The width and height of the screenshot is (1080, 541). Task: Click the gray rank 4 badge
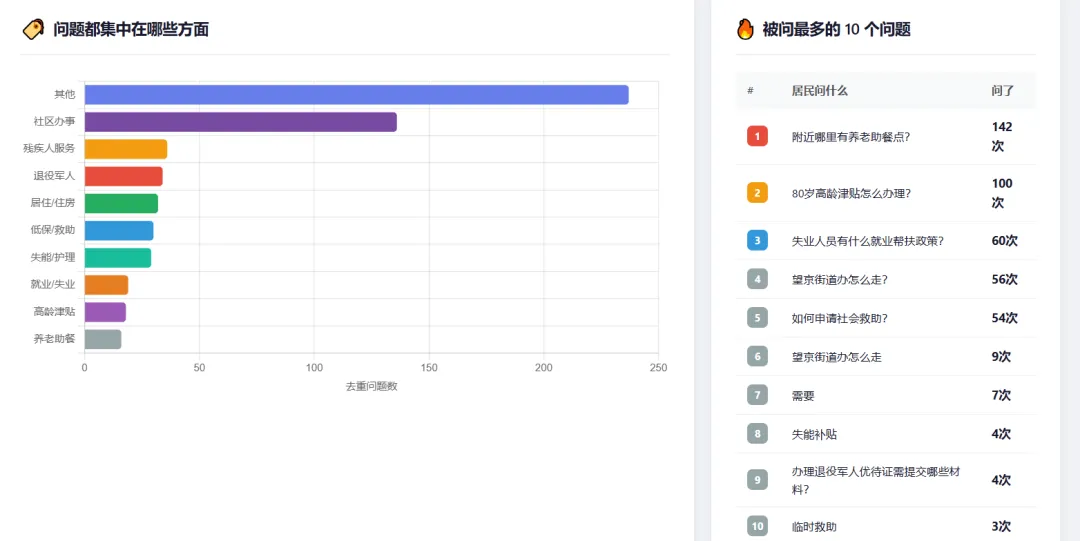click(x=757, y=279)
